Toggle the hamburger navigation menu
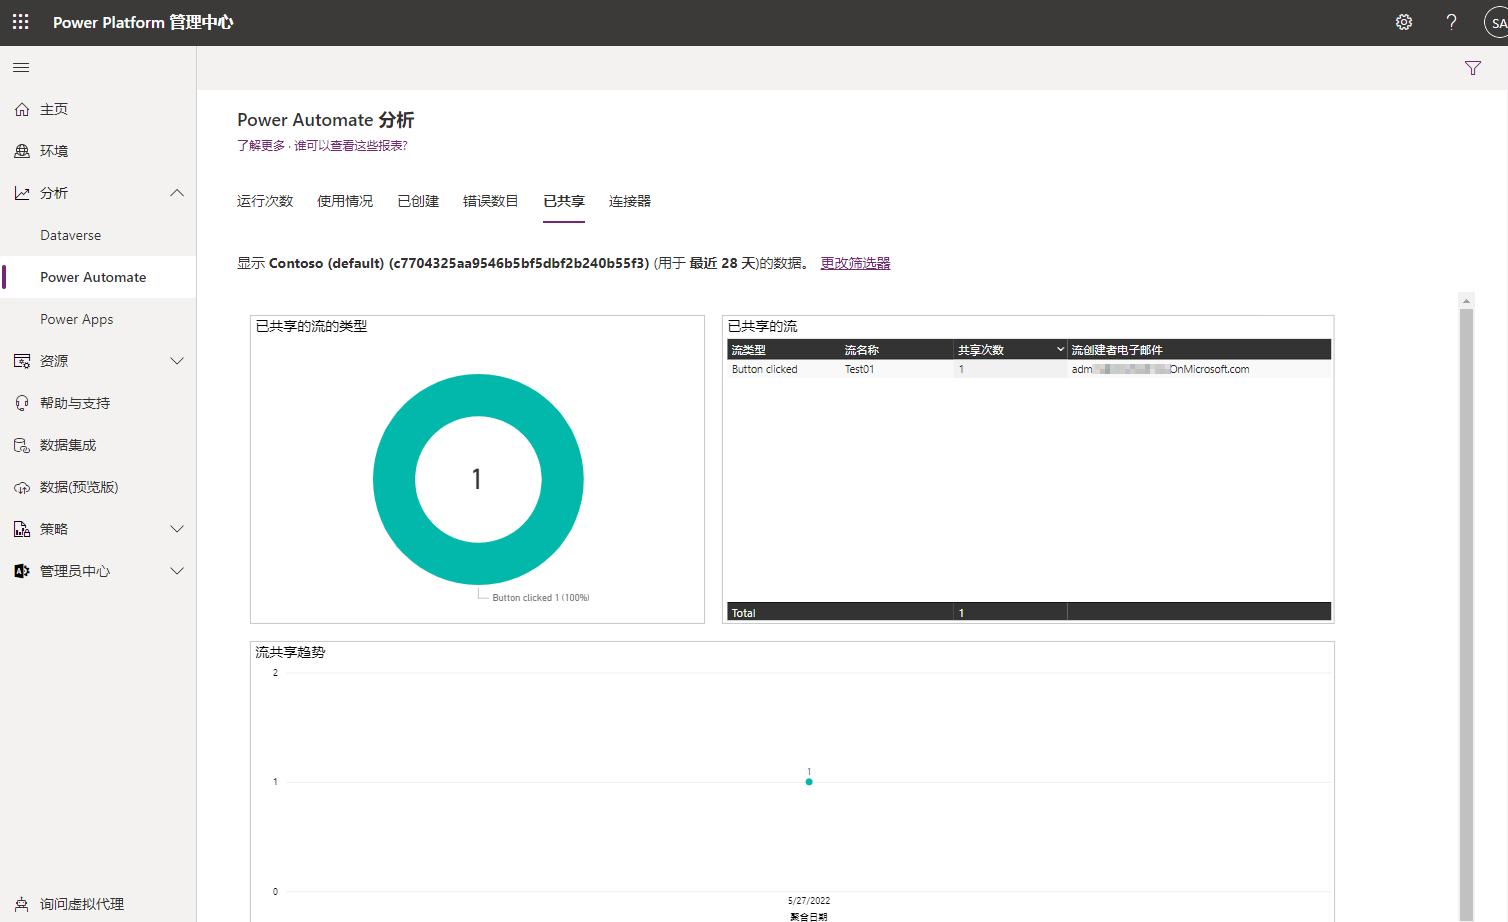The image size is (1508, 922). click(x=21, y=67)
